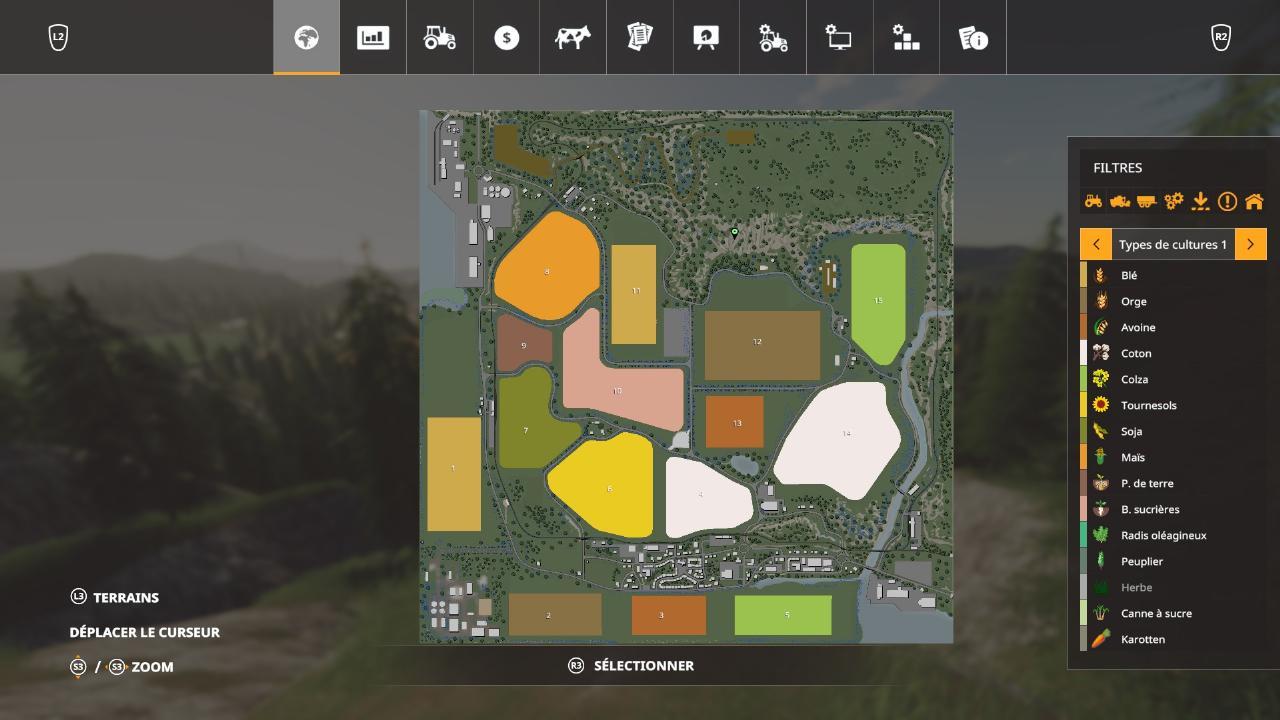Viewport: 1280px width, 720px height.
Task: Open the contracts papers tab
Action: click(640, 38)
